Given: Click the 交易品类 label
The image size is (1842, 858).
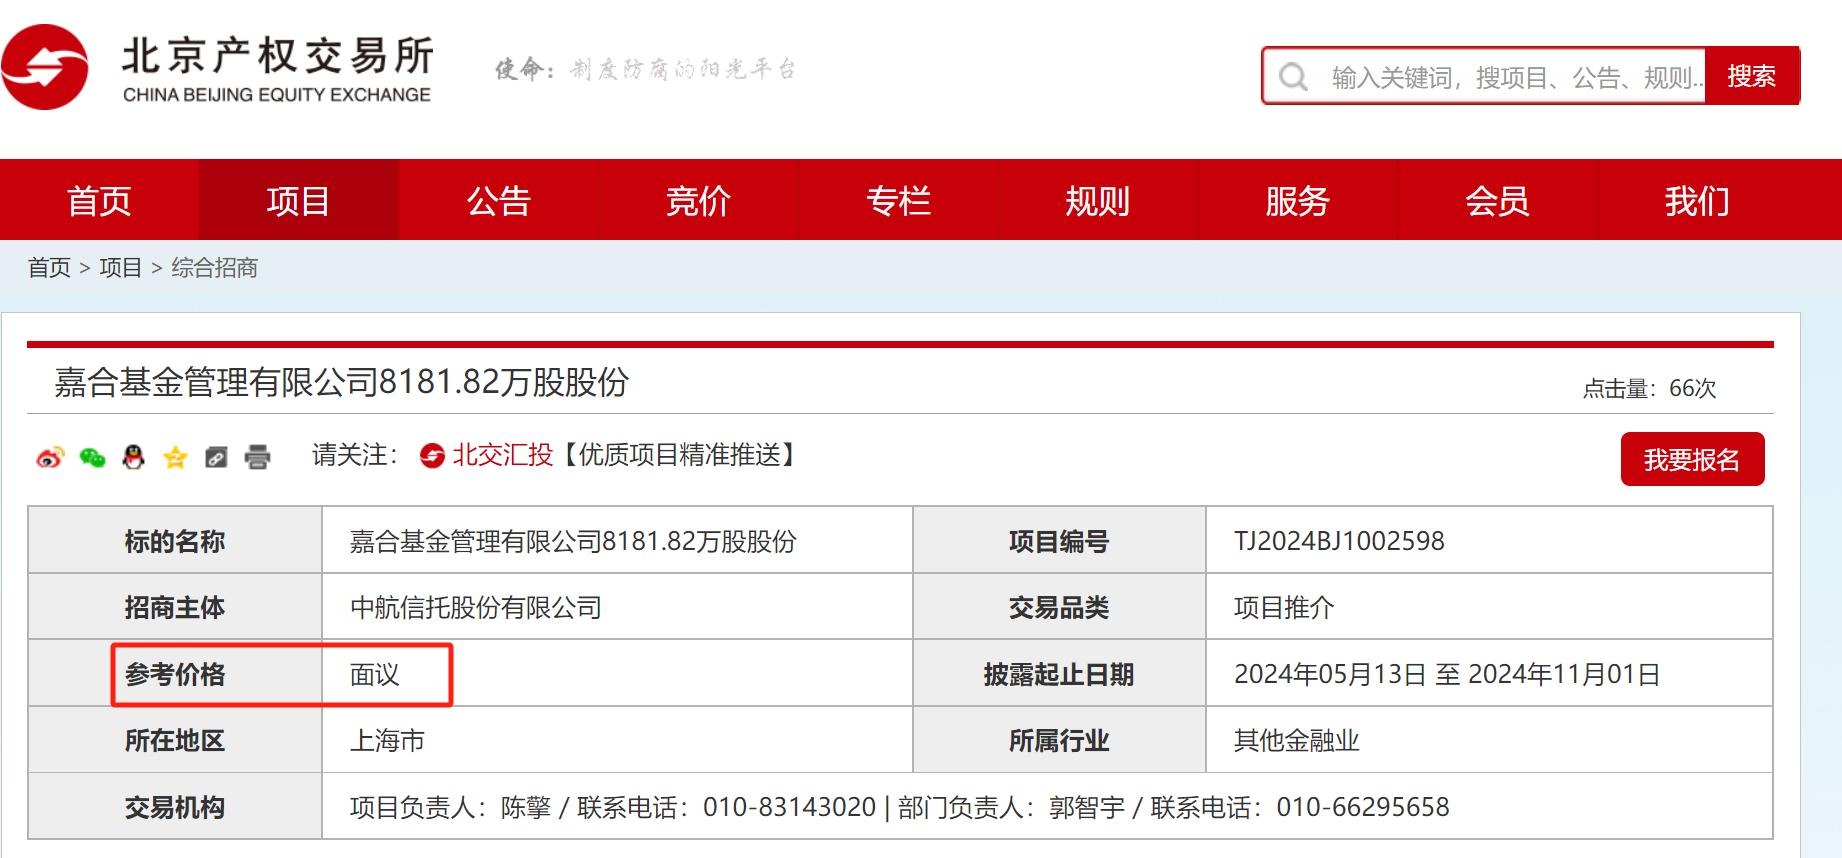Looking at the screenshot, I should 1059,607.
